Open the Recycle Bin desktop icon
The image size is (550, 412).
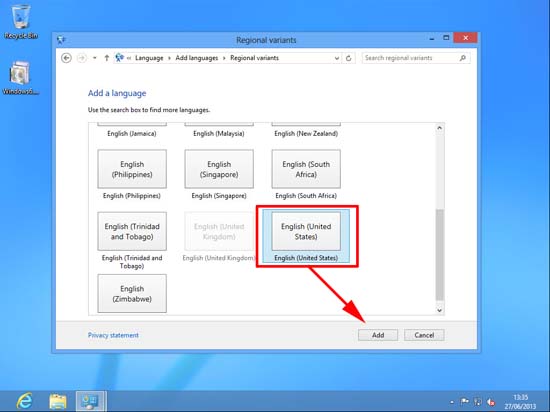coord(20,22)
